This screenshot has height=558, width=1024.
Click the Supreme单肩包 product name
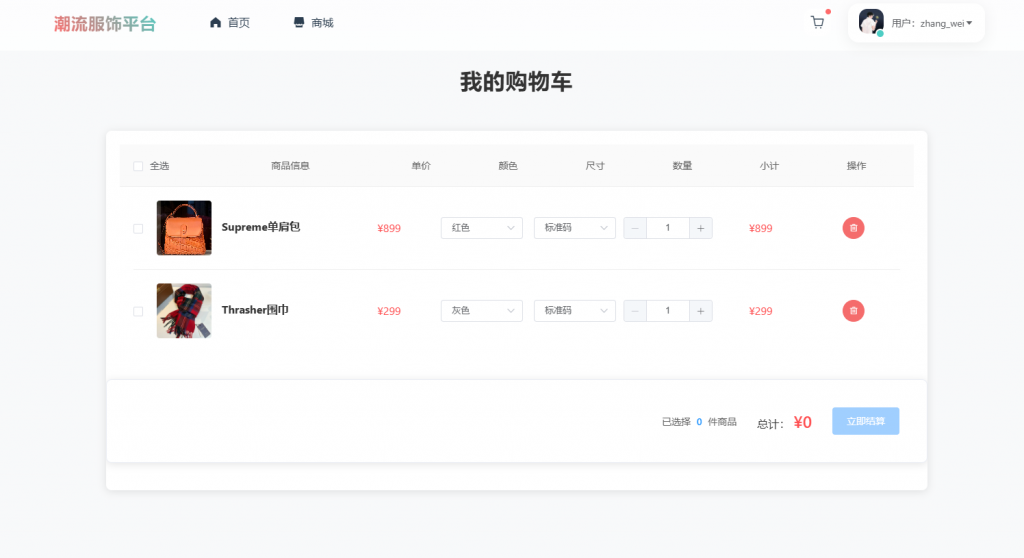pyautogui.click(x=261, y=227)
